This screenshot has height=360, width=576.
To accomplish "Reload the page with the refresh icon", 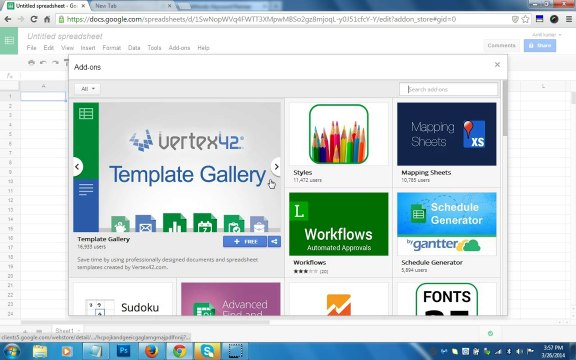I will pyautogui.click(x=34, y=19).
